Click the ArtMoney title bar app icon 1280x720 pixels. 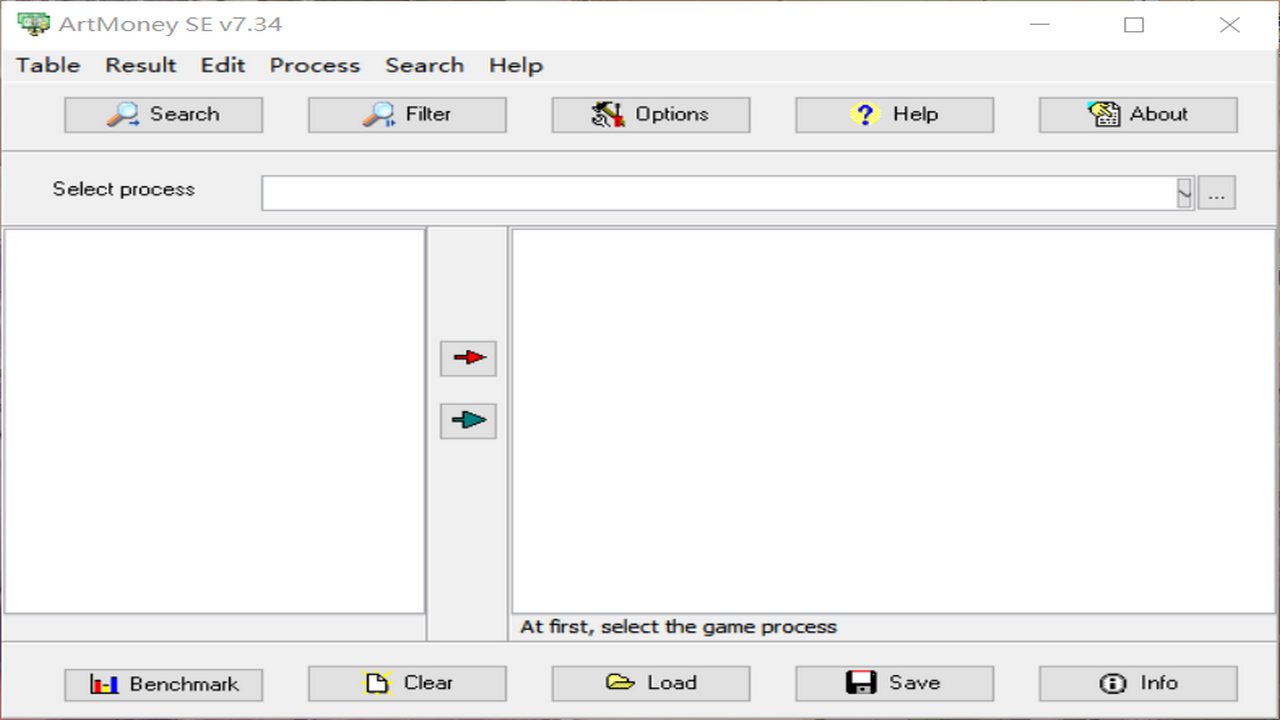coord(33,24)
